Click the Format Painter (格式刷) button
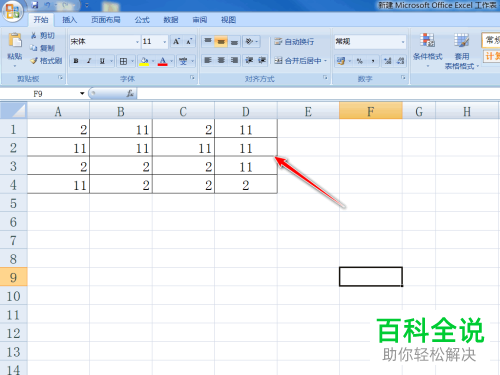This screenshot has width=500, height=375. (x=46, y=61)
